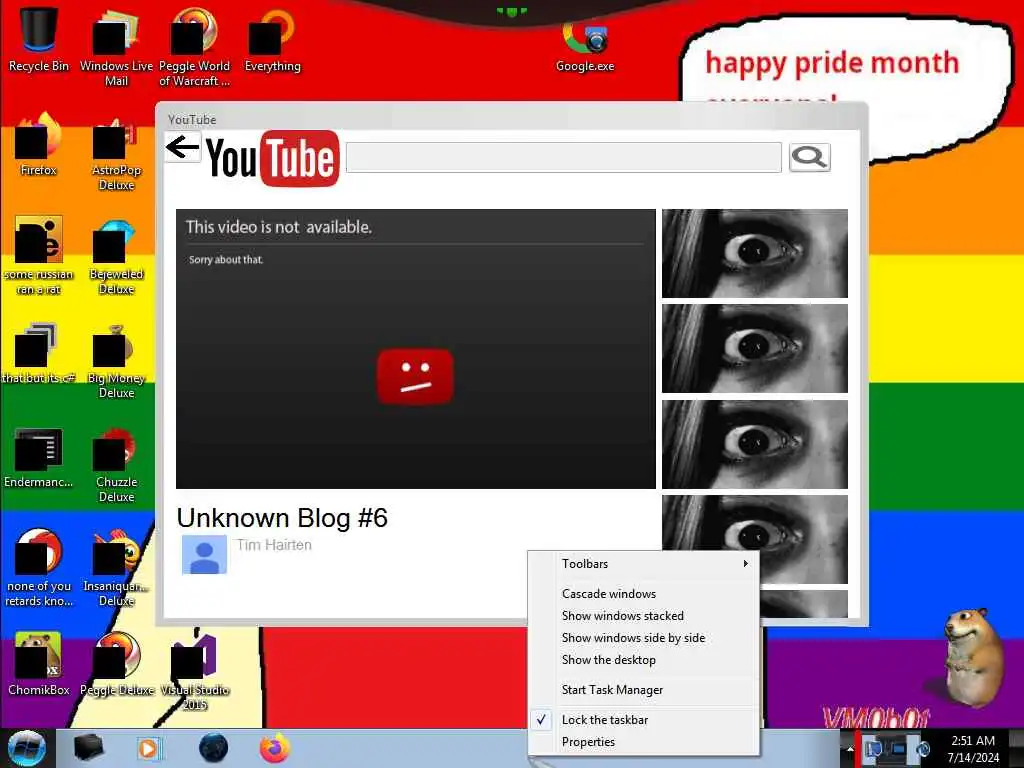
Task: Open Google.exe desktop icon
Action: coord(584,47)
